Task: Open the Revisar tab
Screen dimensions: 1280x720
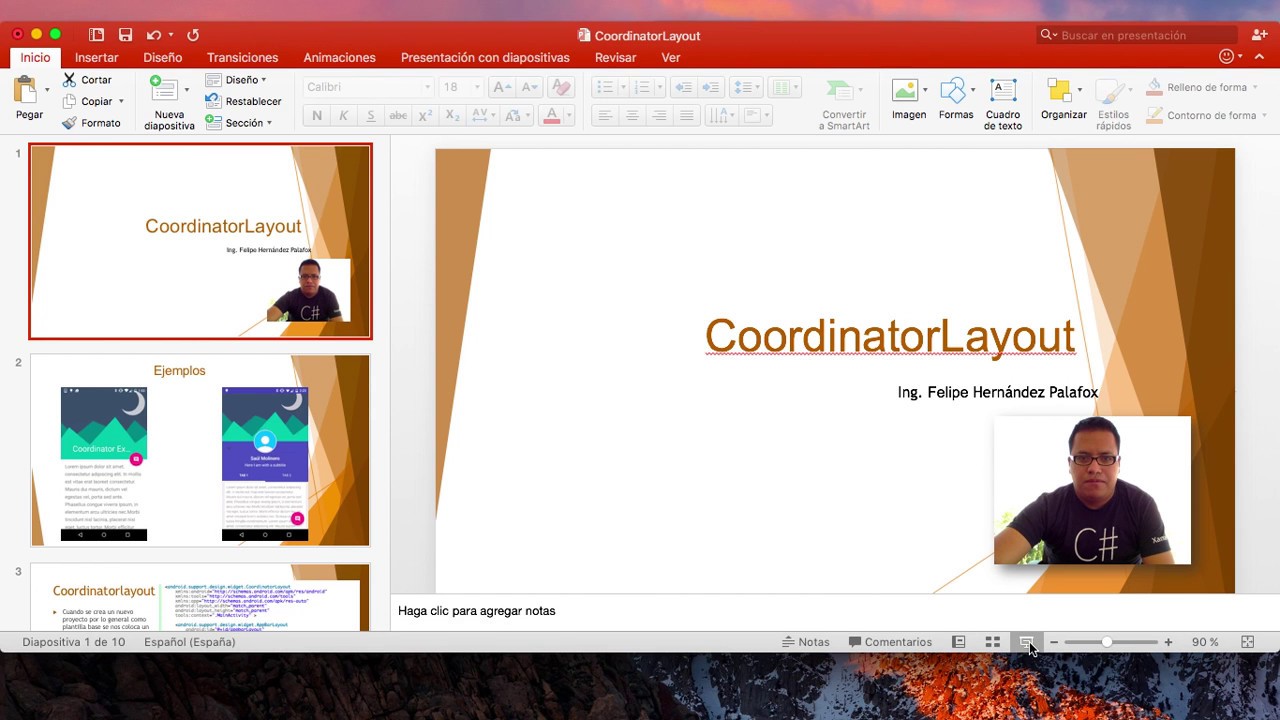Action: [615, 58]
